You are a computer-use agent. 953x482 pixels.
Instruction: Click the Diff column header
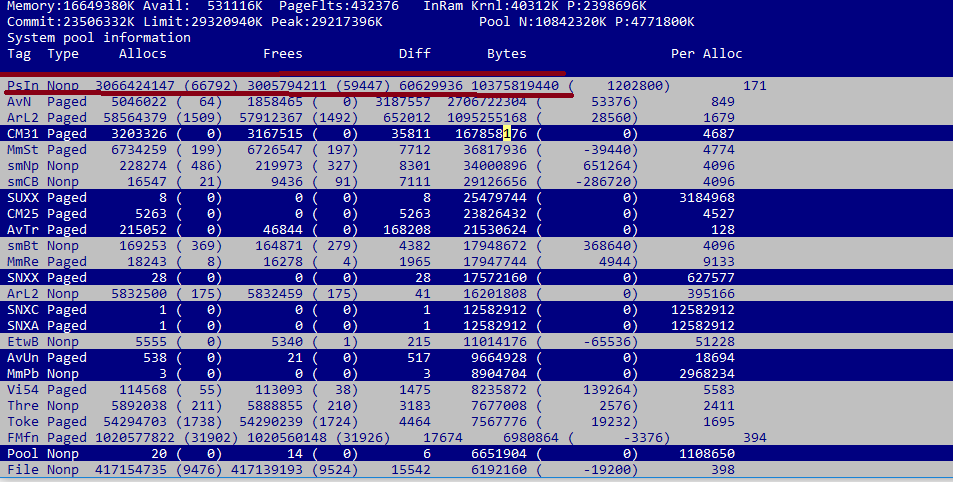(x=415, y=54)
